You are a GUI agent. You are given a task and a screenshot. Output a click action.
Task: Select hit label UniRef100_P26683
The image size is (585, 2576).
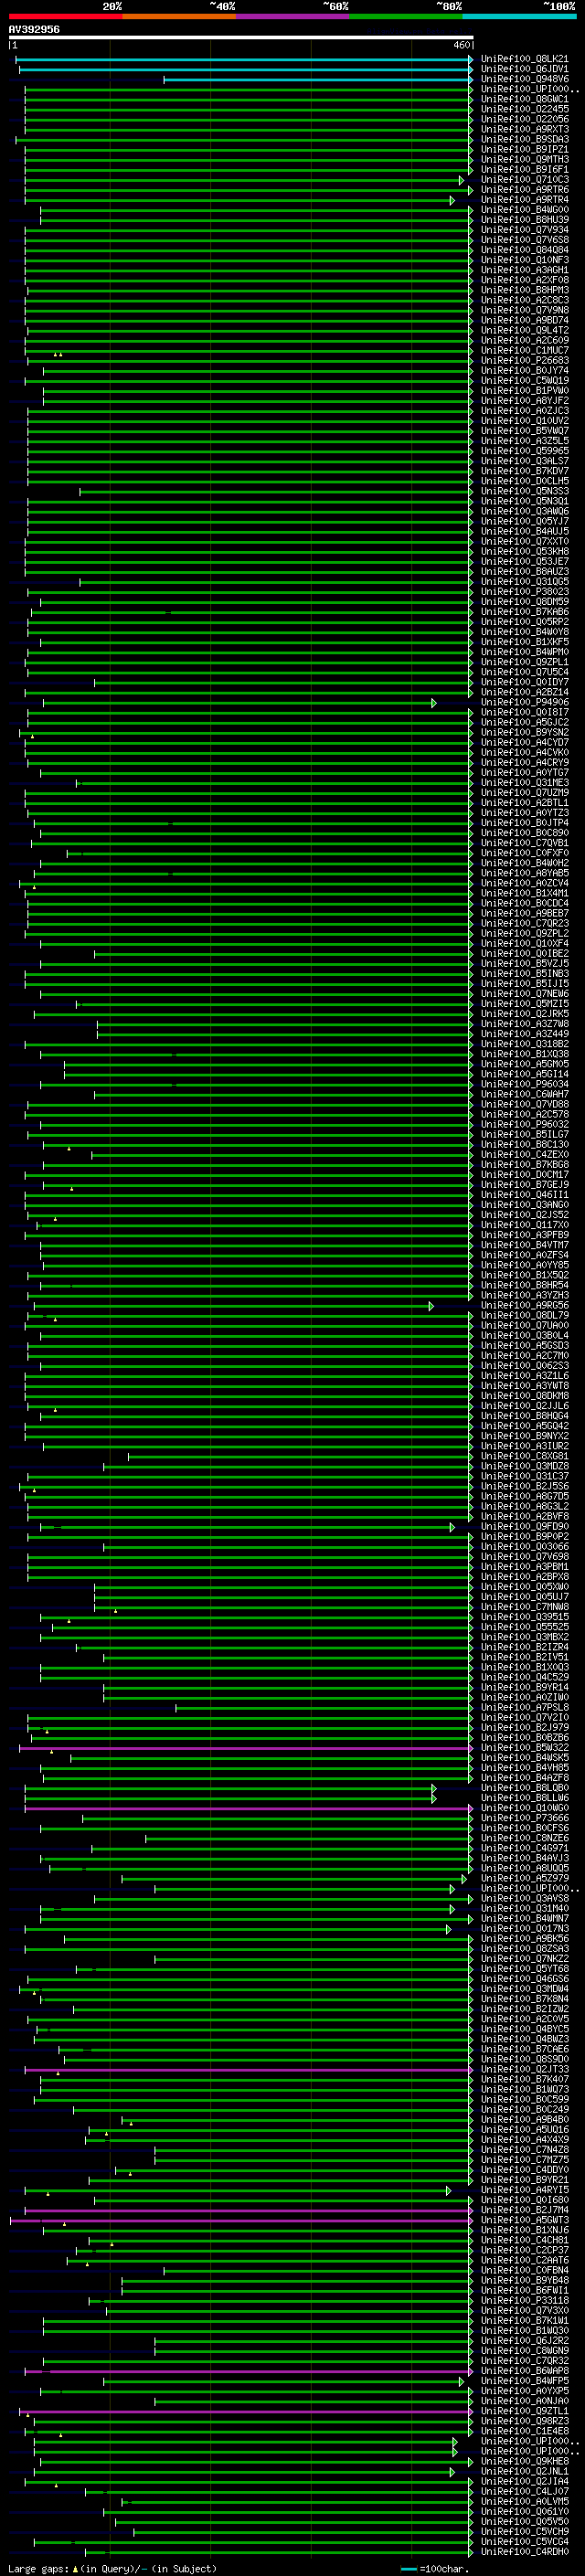pos(525,361)
